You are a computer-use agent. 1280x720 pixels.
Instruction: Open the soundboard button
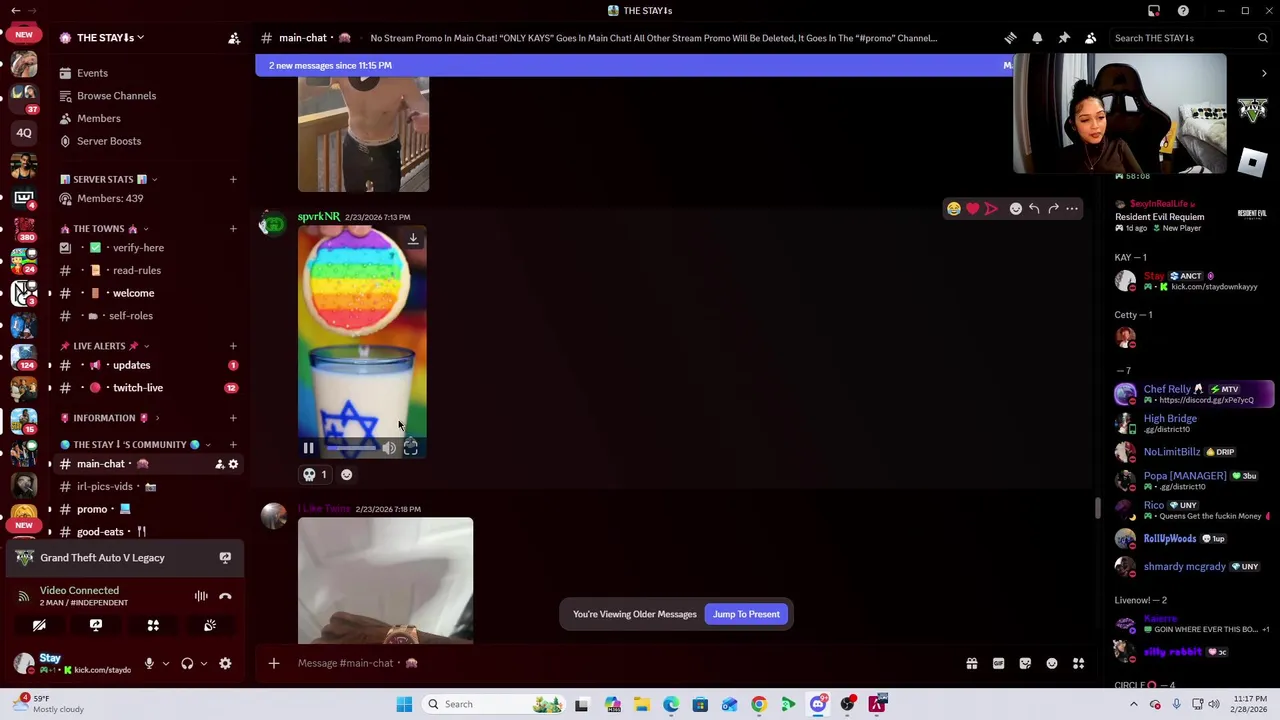coord(210,626)
